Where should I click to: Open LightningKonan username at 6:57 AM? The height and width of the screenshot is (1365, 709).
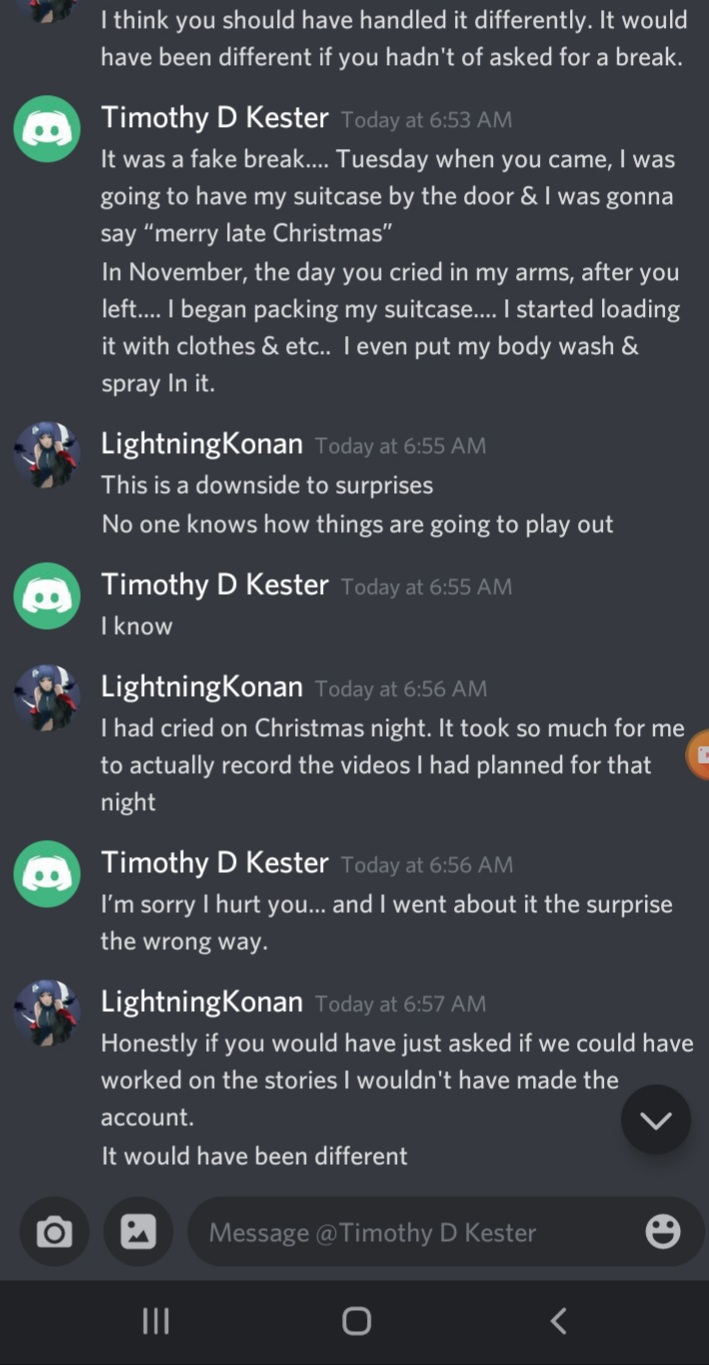[202, 1002]
